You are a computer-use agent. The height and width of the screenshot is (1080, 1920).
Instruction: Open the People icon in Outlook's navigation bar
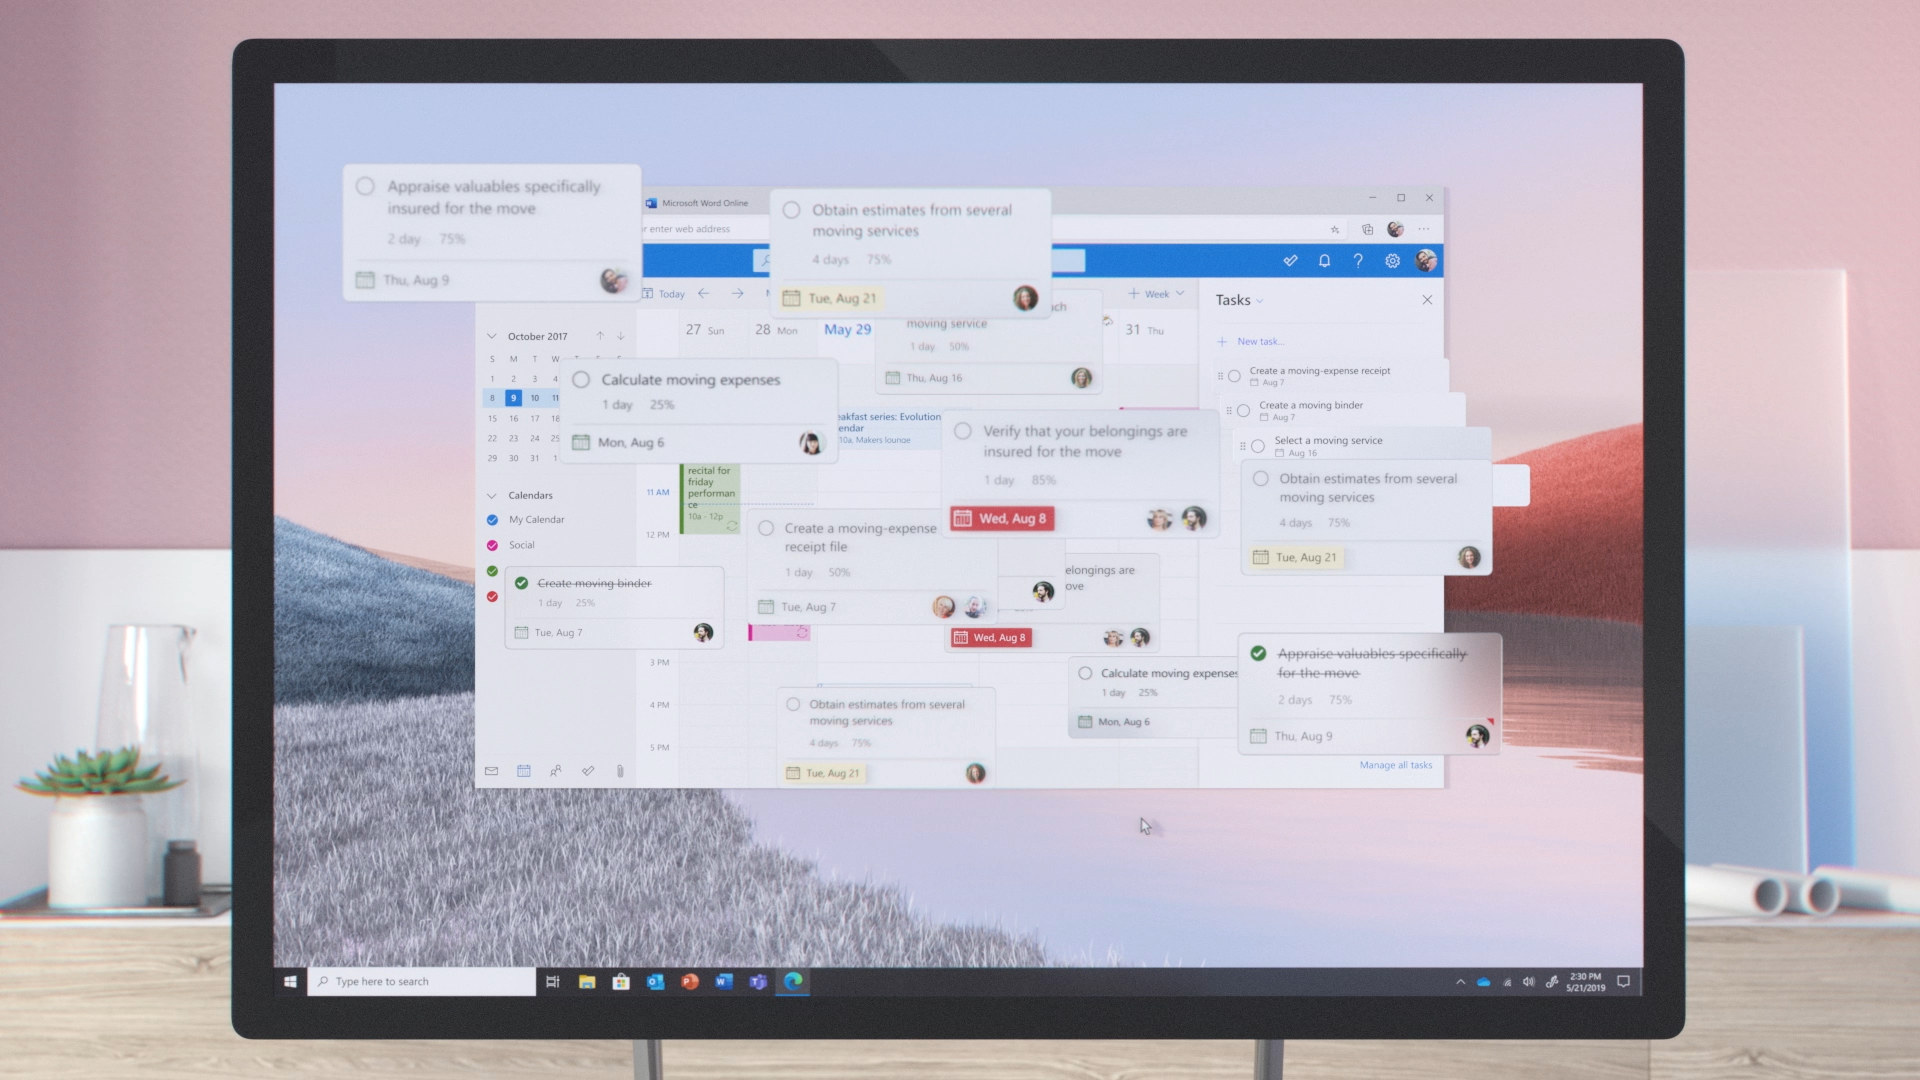coord(557,771)
